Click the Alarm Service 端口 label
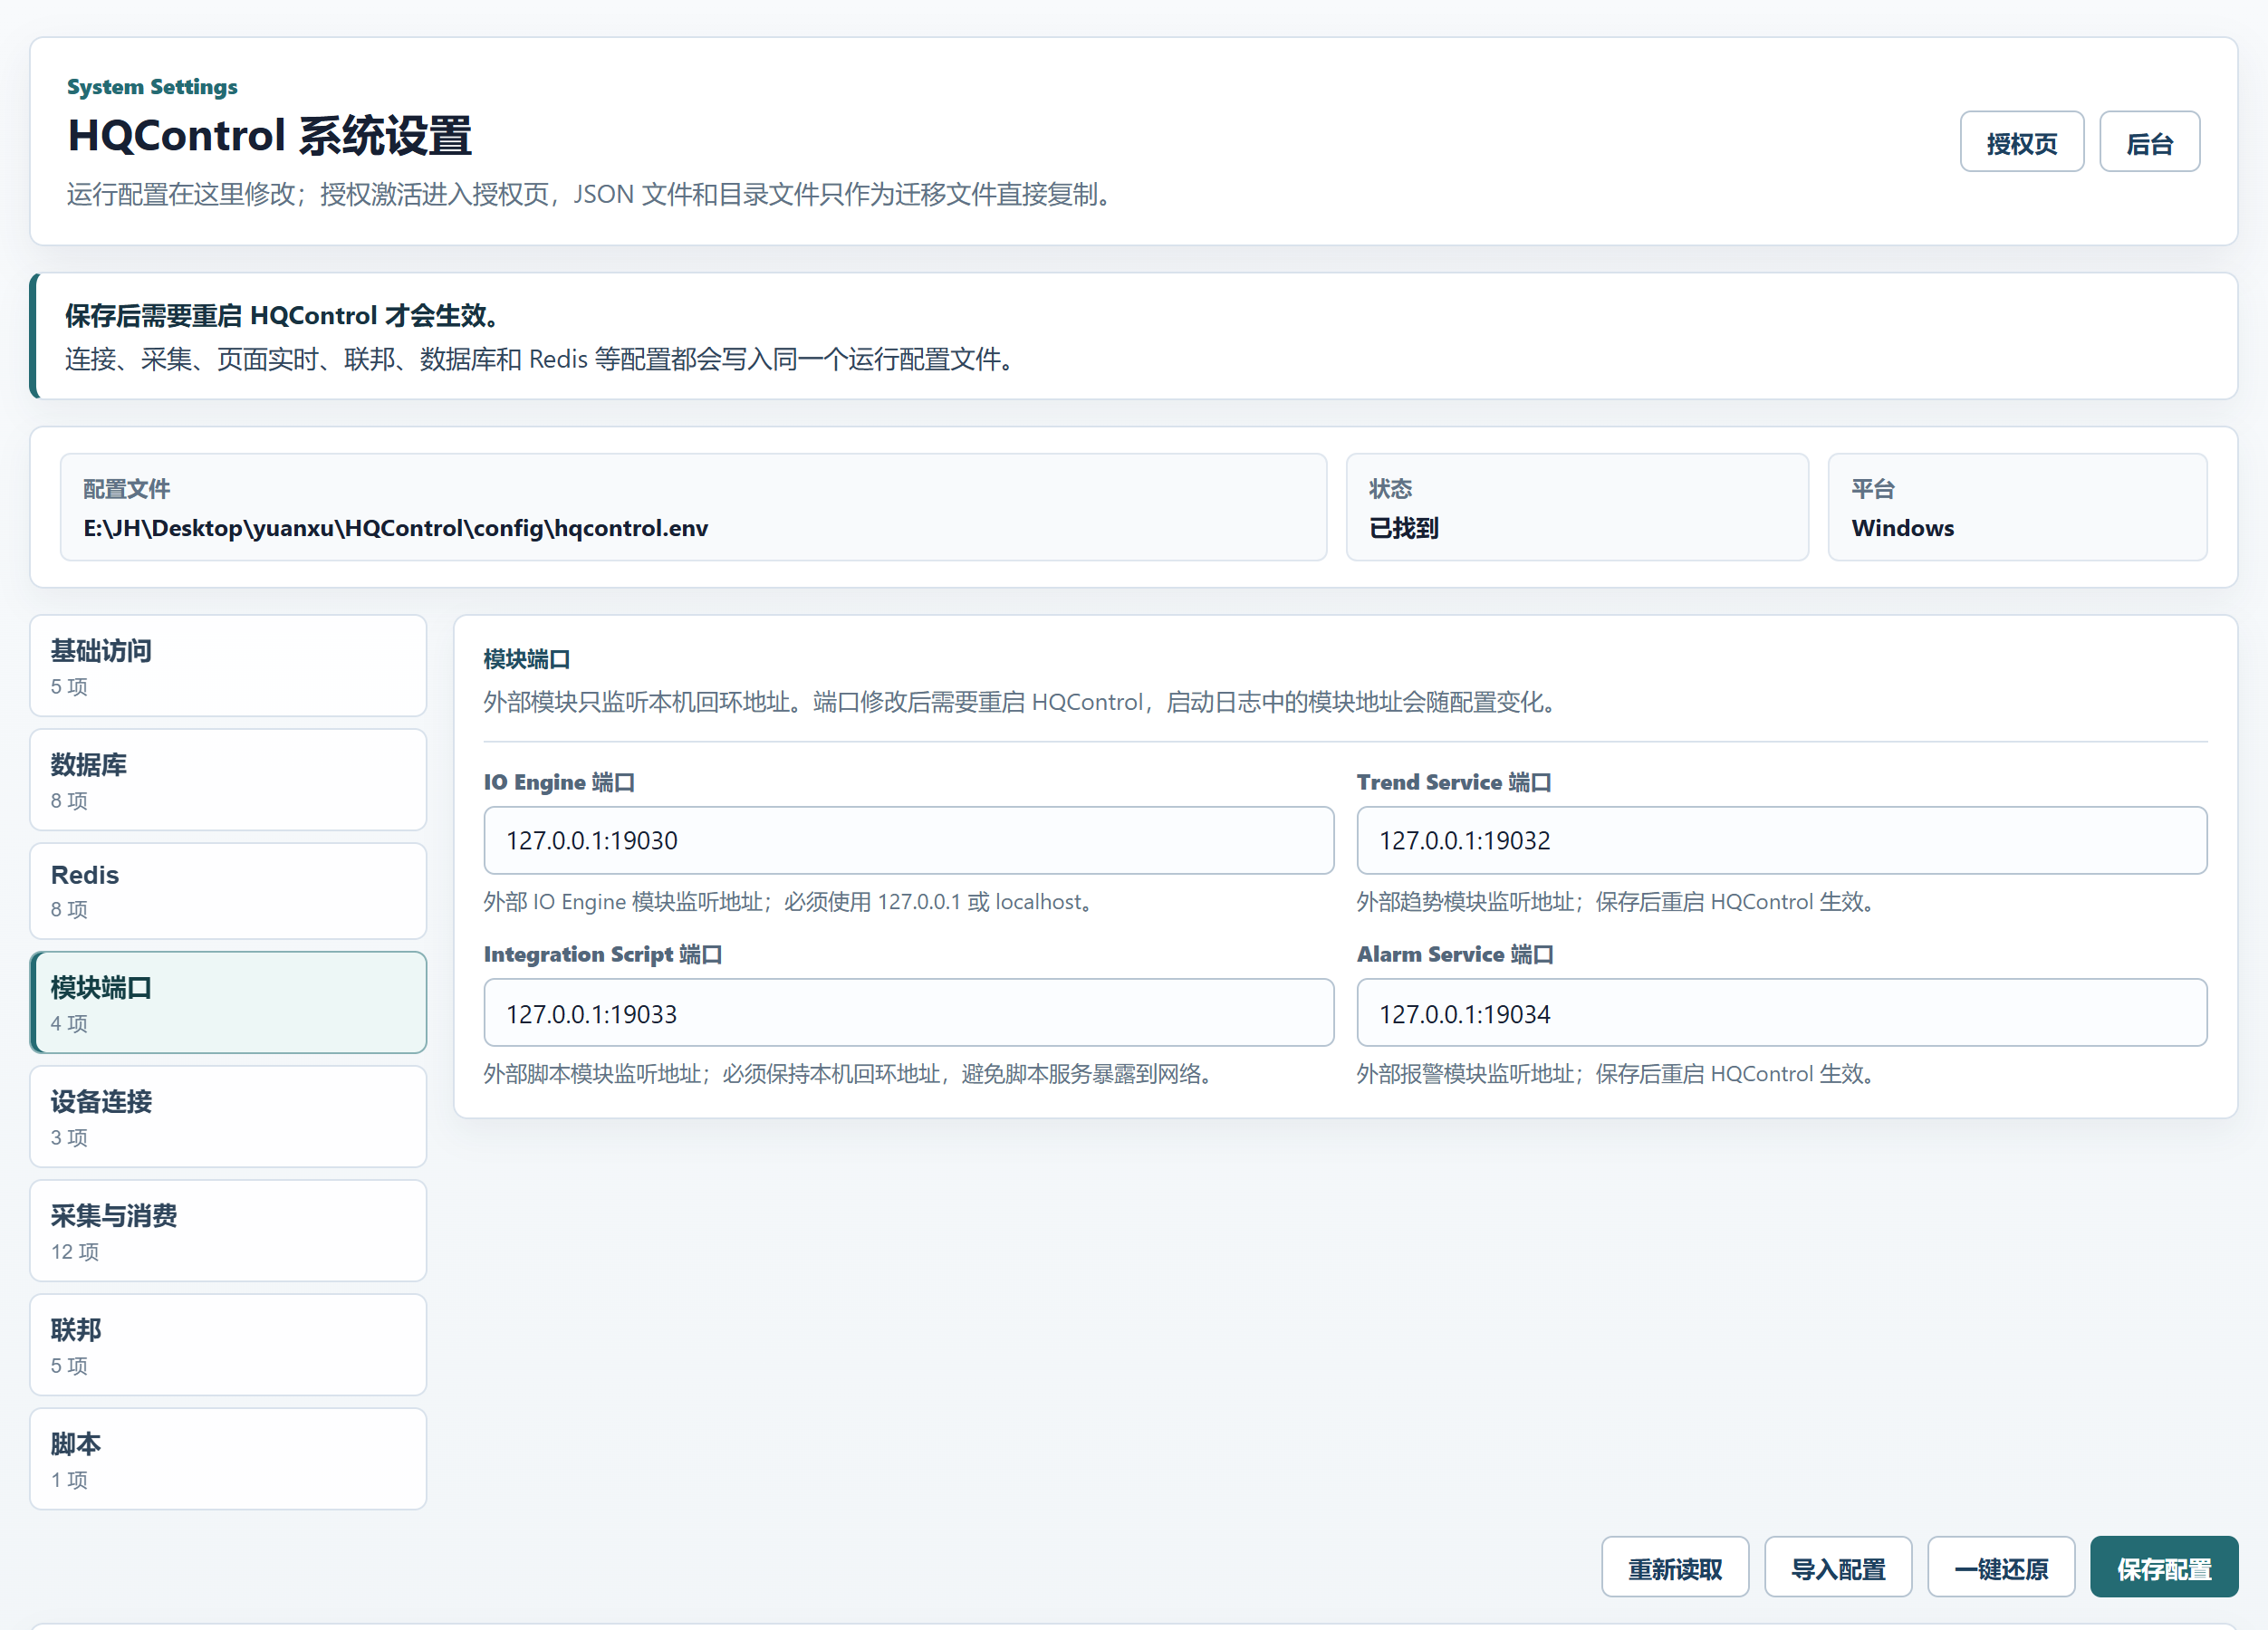This screenshot has width=2268, height=1630. 1455,954
